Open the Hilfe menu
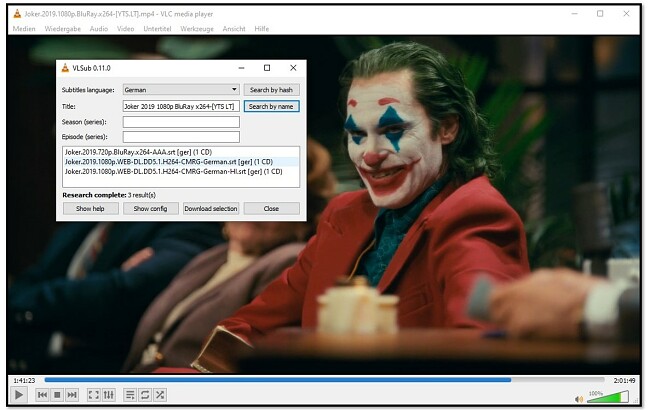This screenshot has height=410, width=650. (x=262, y=29)
